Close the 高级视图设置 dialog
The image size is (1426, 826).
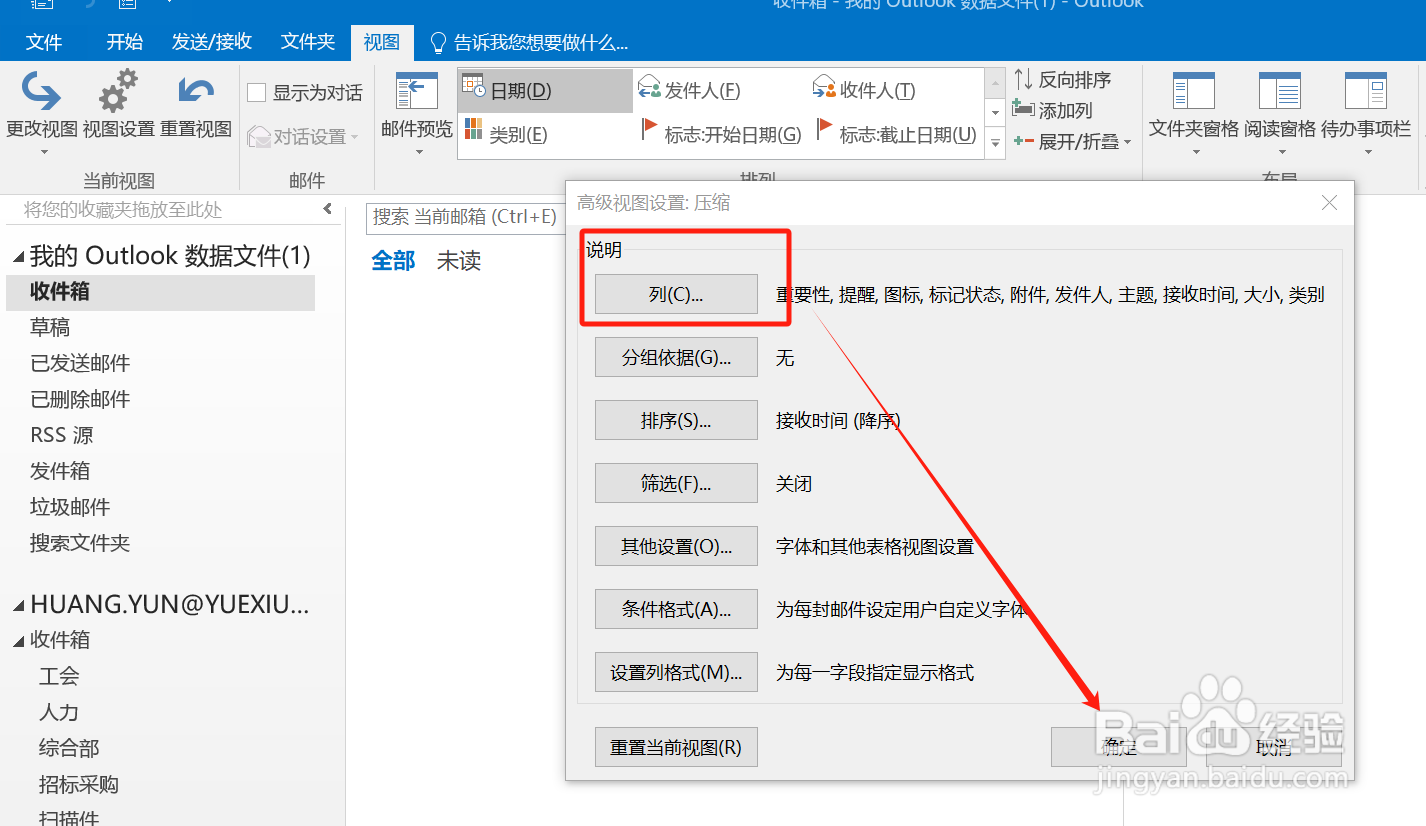[x=1329, y=203]
